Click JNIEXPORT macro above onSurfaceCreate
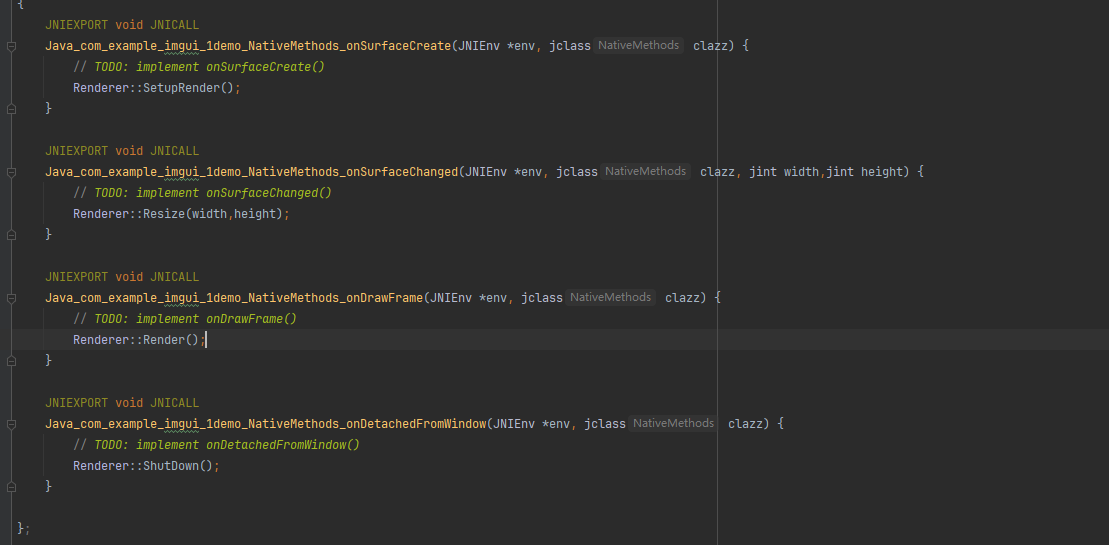Image resolution: width=1109 pixels, height=545 pixels. (x=76, y=25)
